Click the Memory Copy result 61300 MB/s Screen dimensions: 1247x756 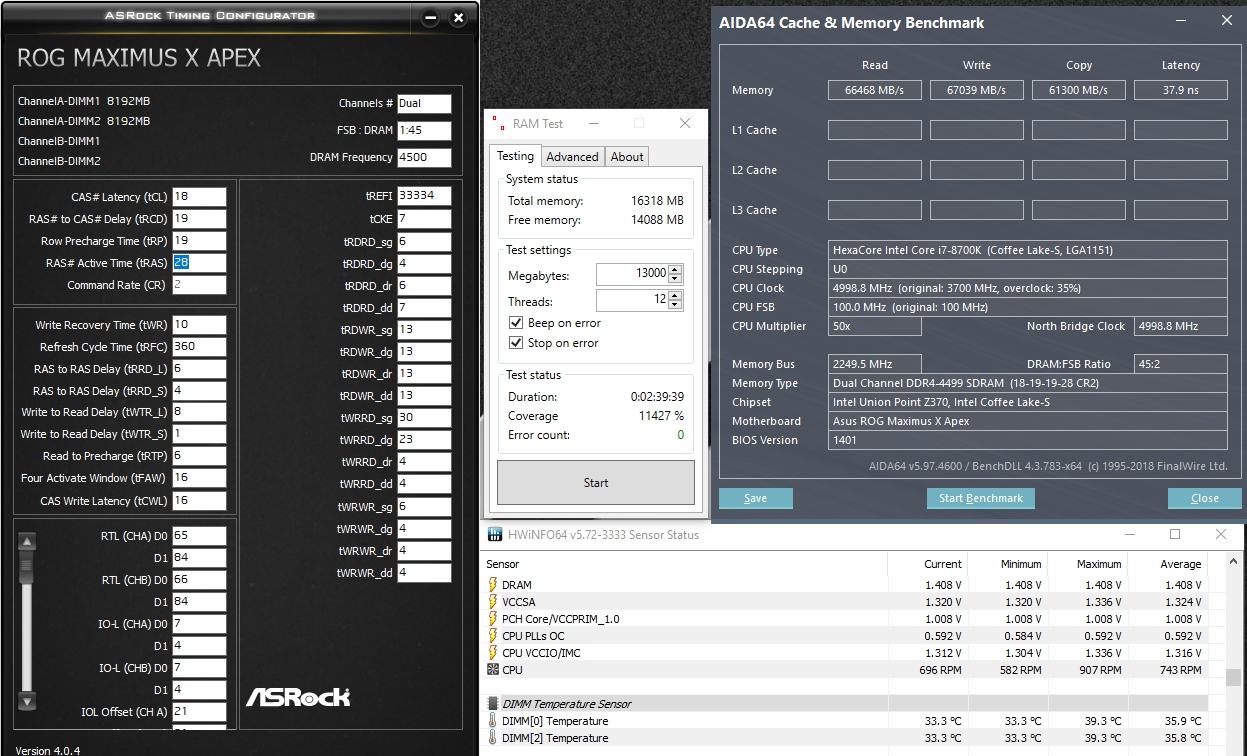(x=1079, y=90)
